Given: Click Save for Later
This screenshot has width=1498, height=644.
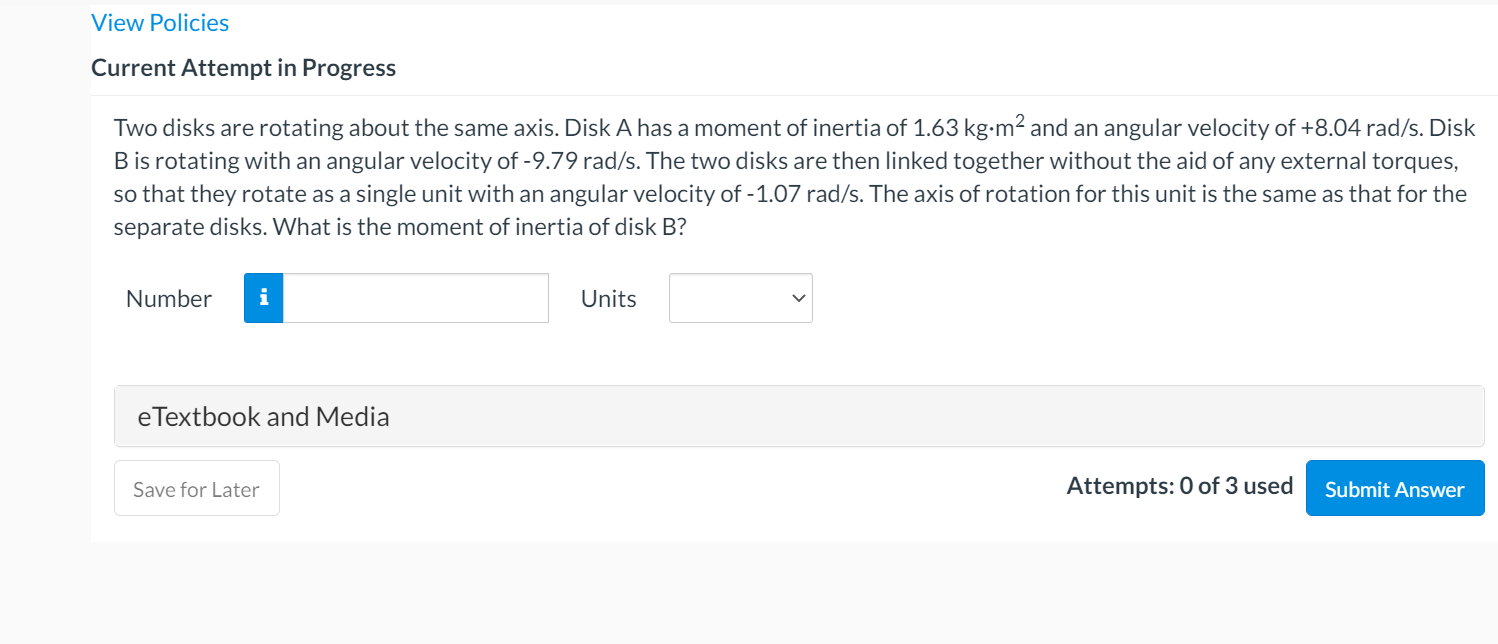Looking at the screenshot, I should click(196, 487).
